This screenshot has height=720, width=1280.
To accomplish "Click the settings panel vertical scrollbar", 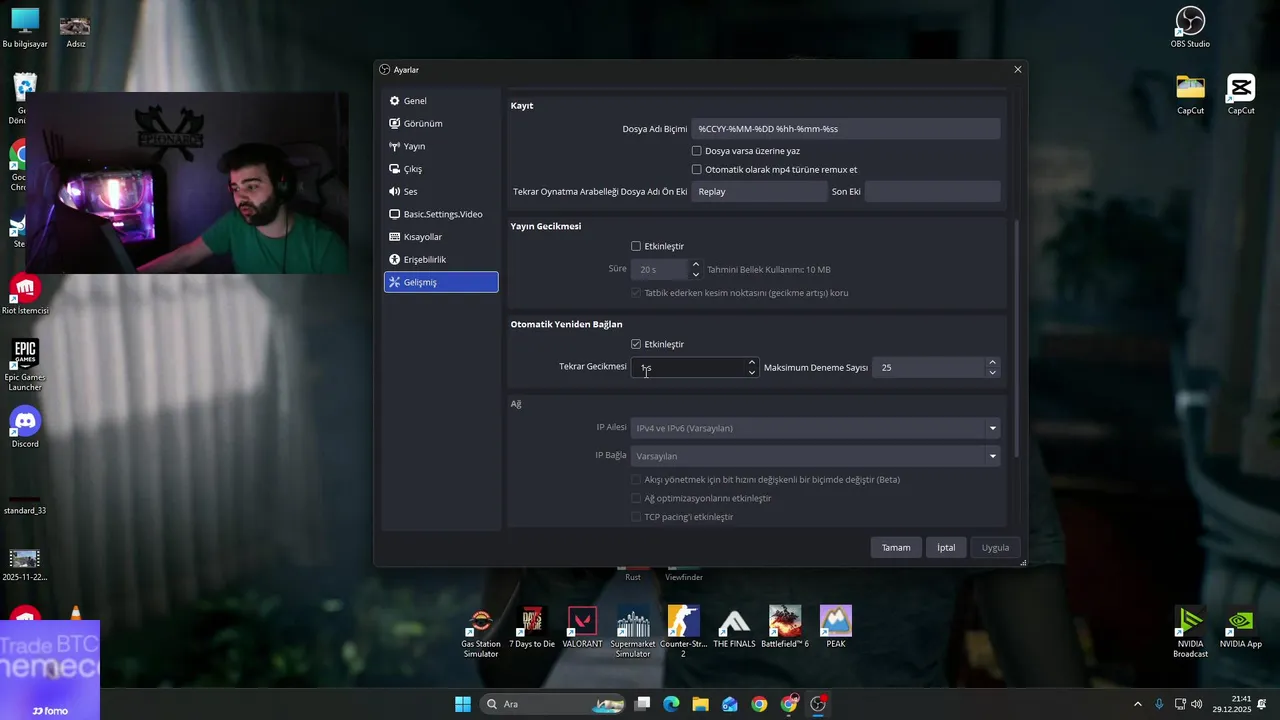I will (x=1017, y=338).
